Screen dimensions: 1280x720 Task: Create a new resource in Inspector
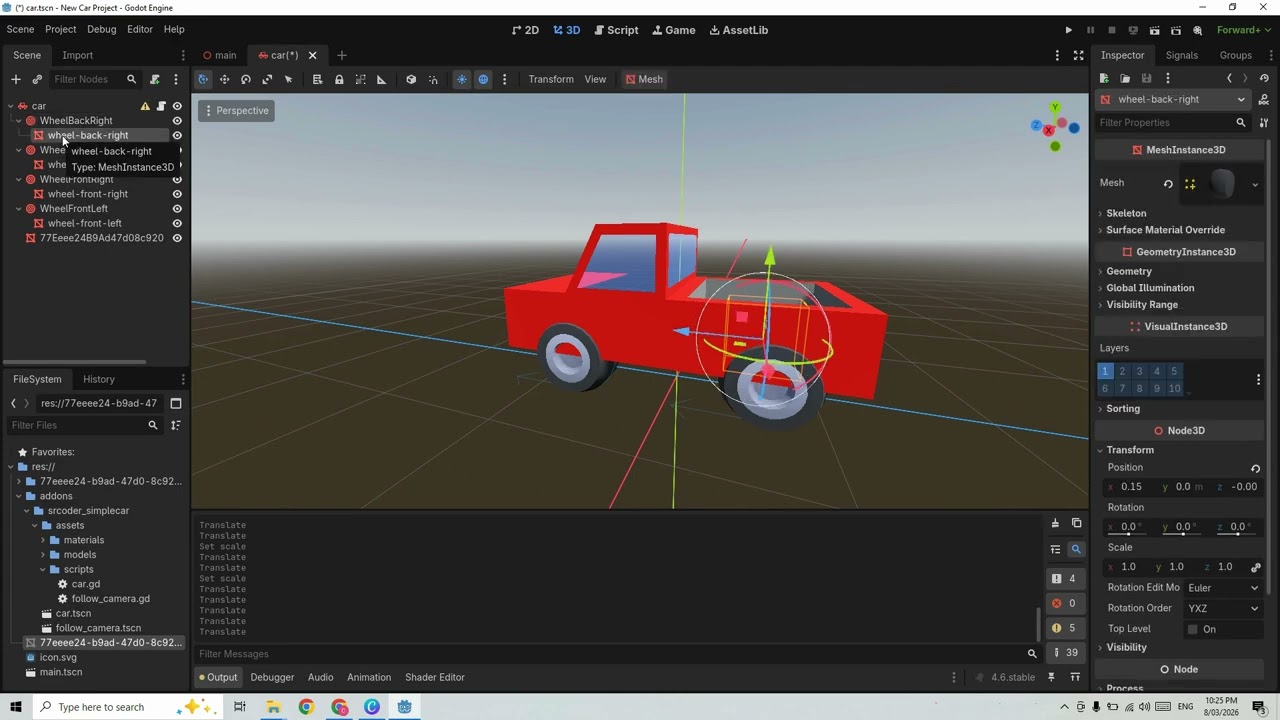(x=1104, y=78)
